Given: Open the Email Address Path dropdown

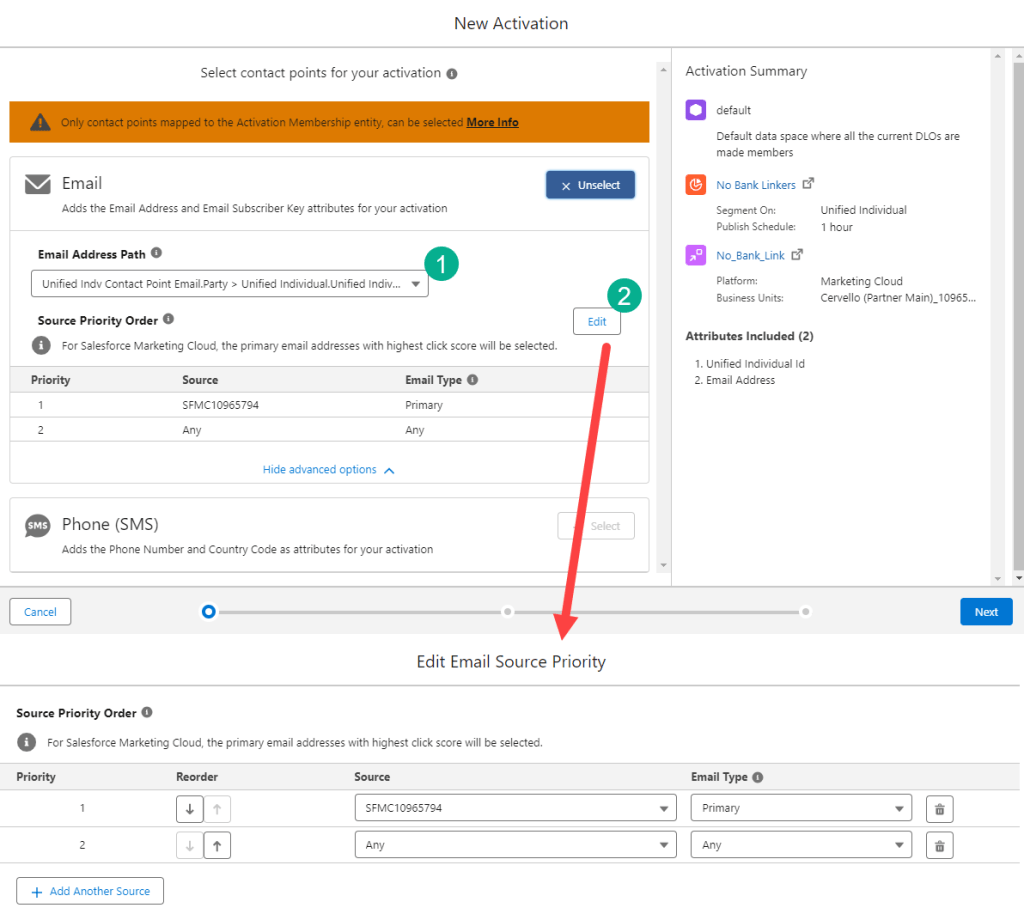Looking at the screenshot, I should pyautogui.click(x=230, y=284).
